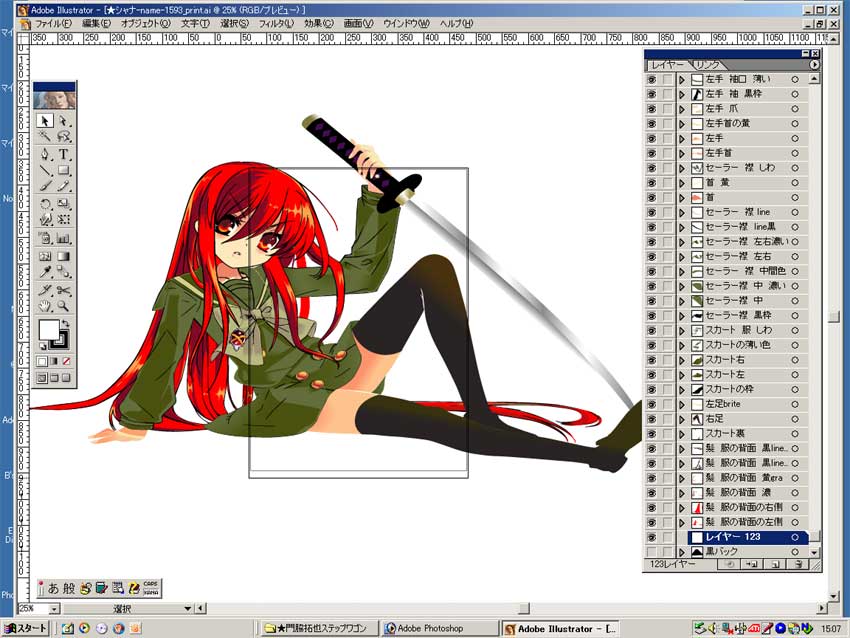Screen dimensions: 850x638
Task: Select the Zoom magnifier tool
Action: 63,306
